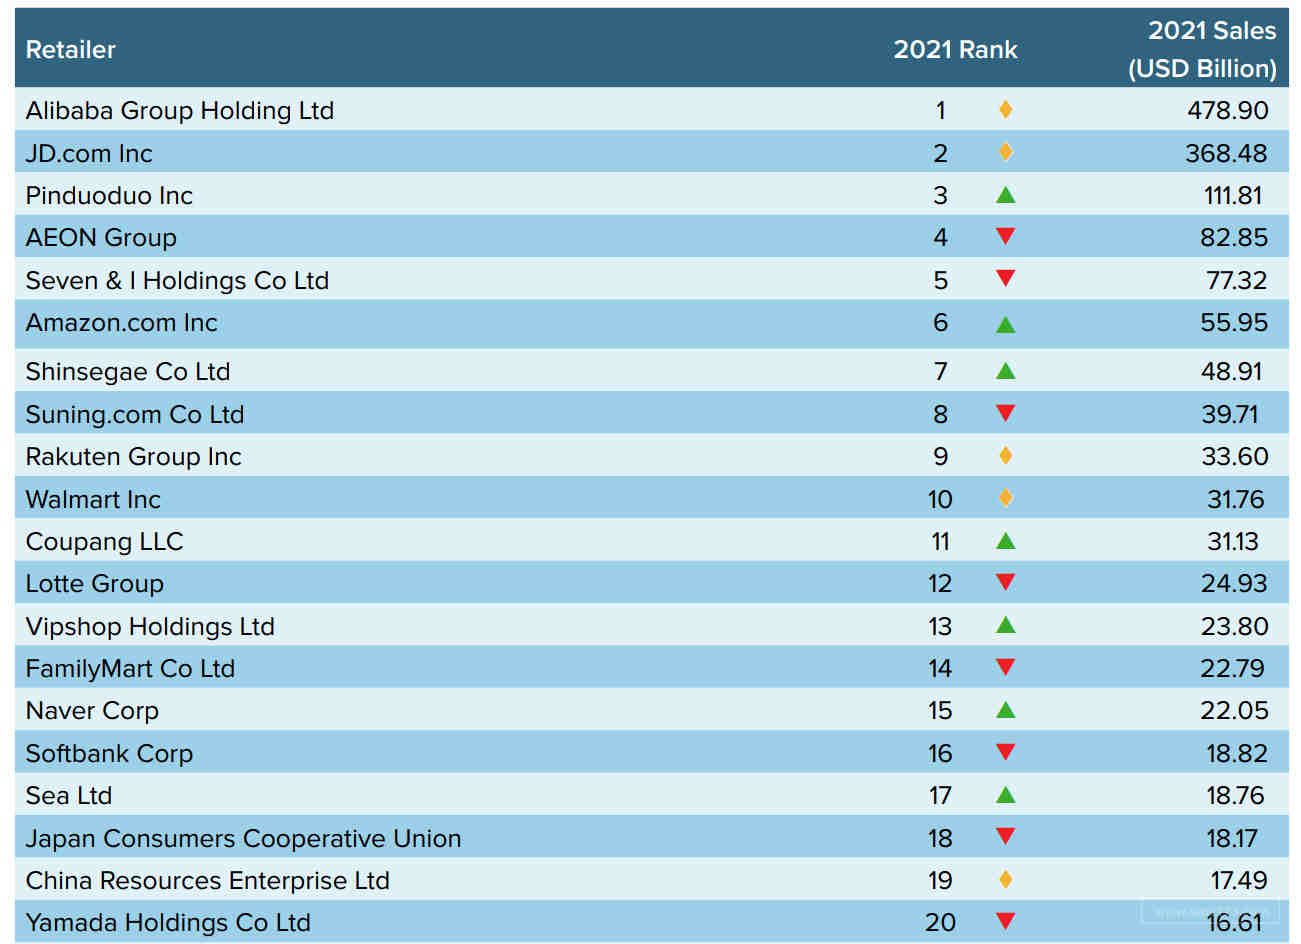Select the Pinduoduo Inc retailer name
This screenshot has width=1301, height=944.
tap(109, 196)
